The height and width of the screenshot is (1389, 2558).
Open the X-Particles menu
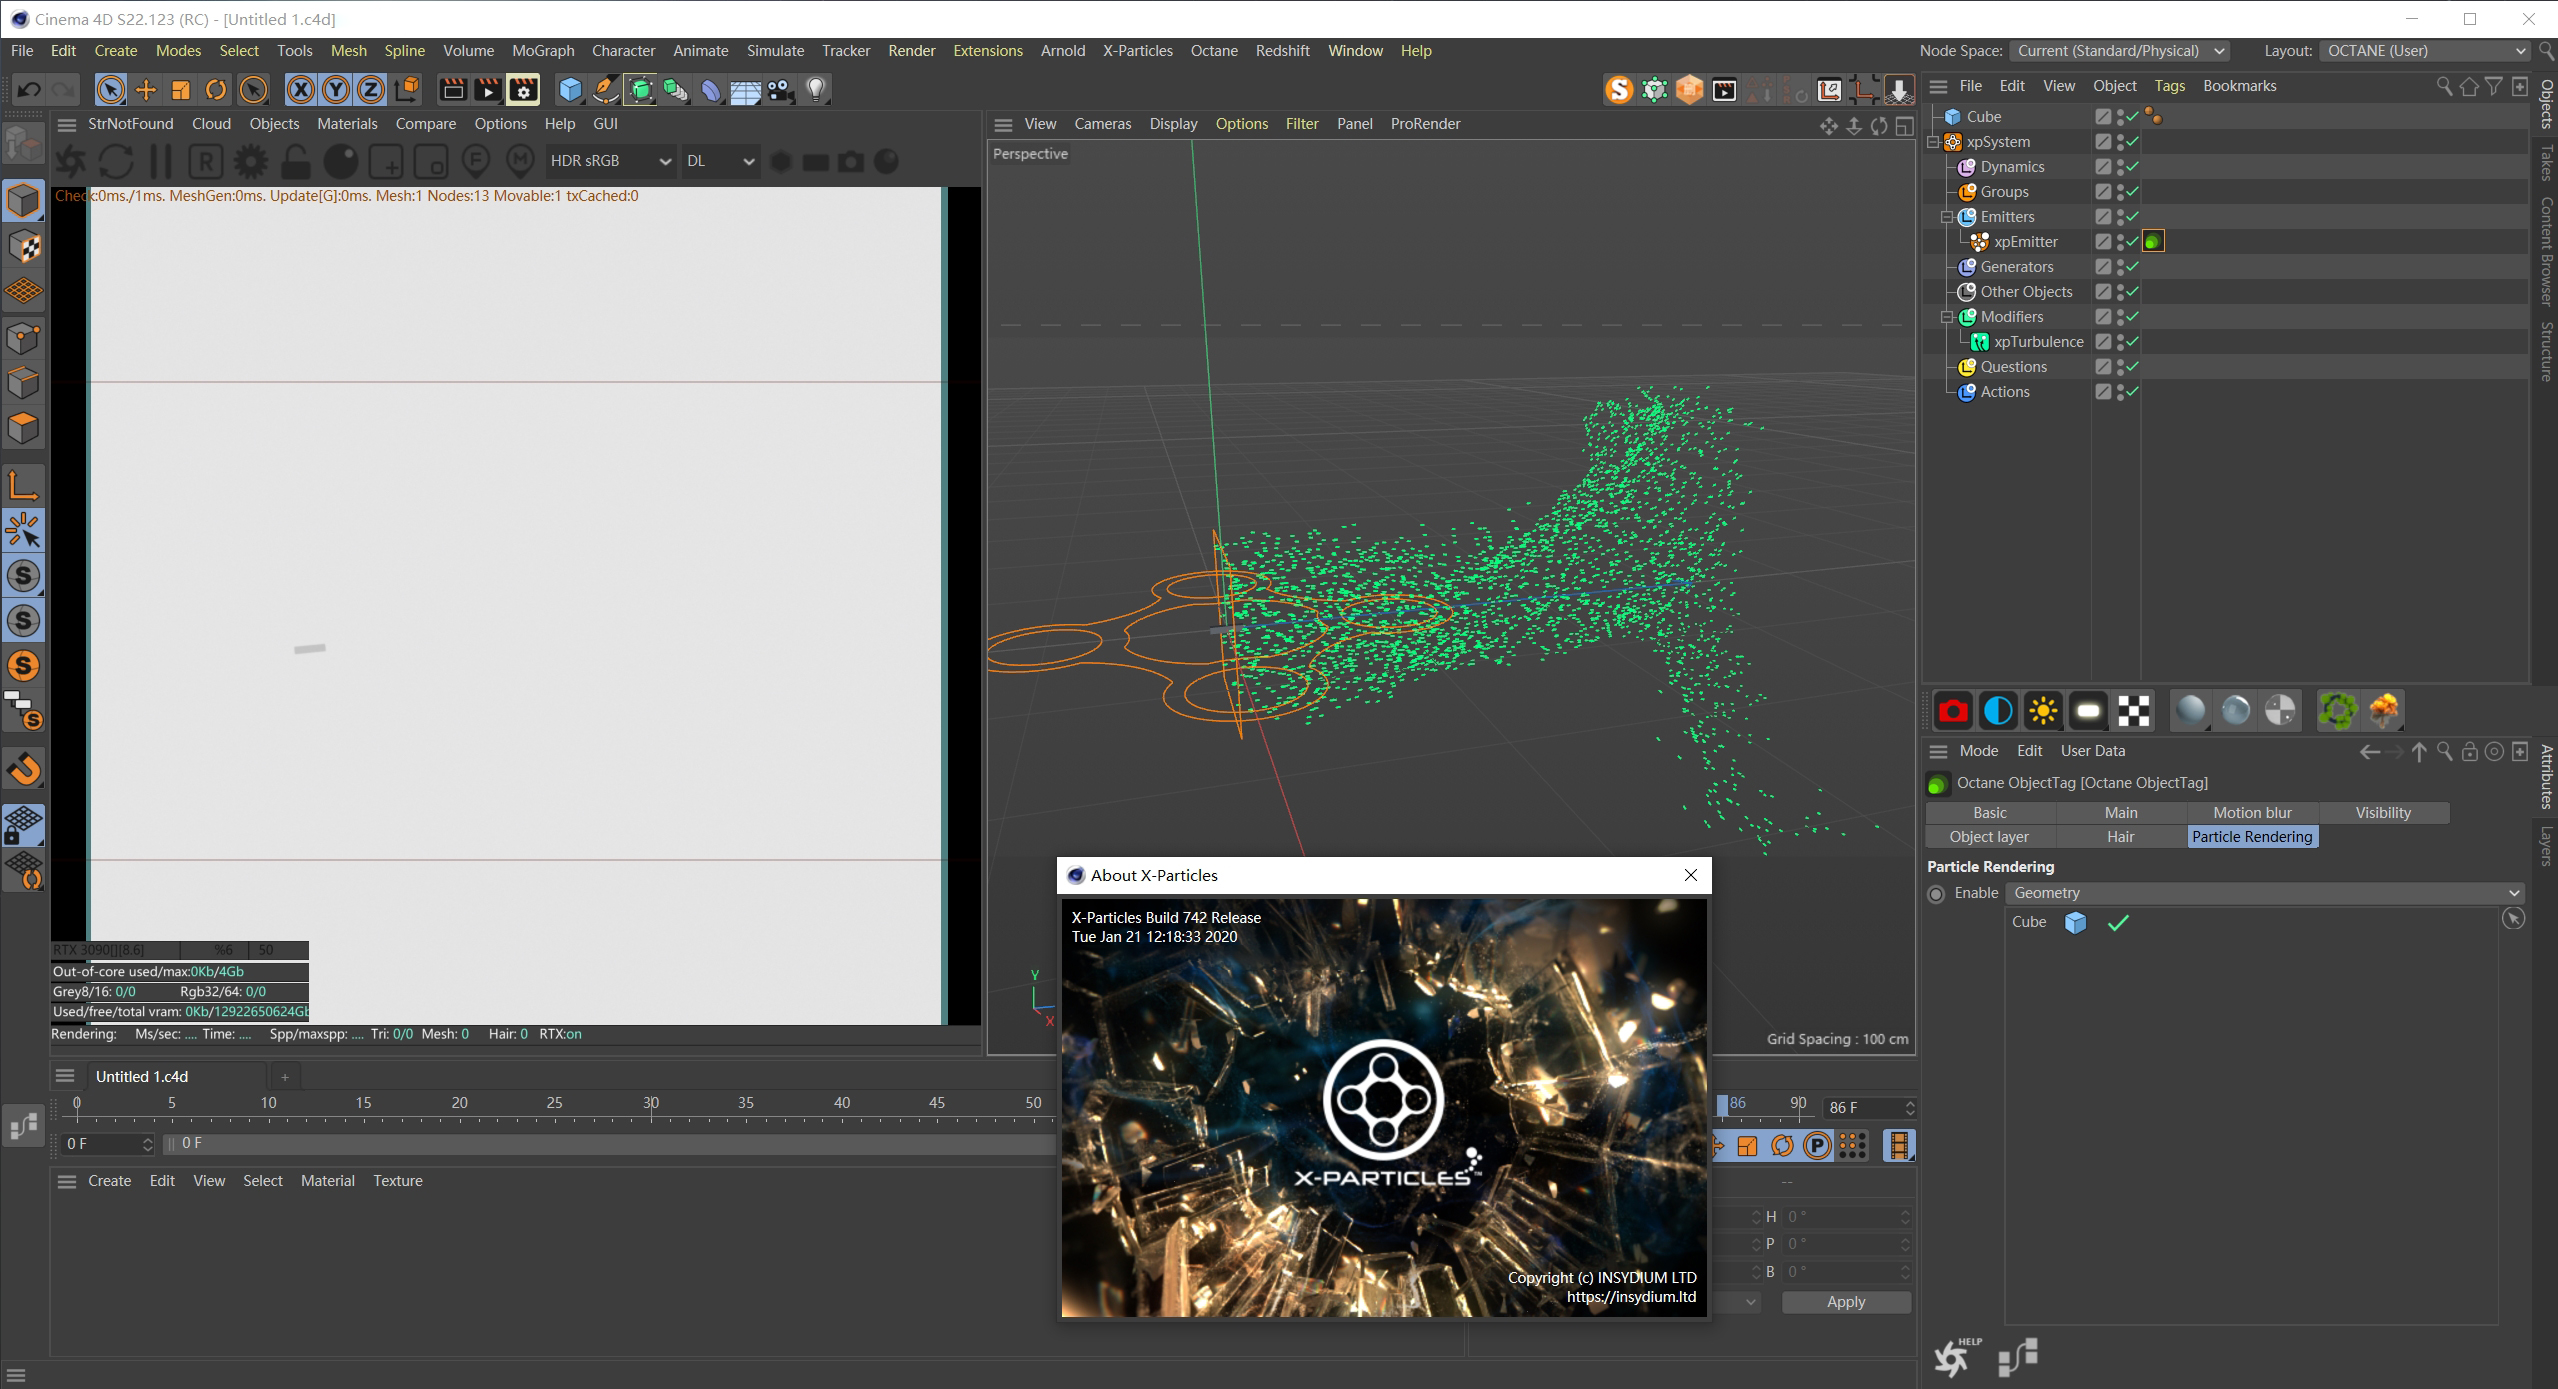tap(1137, 51)
